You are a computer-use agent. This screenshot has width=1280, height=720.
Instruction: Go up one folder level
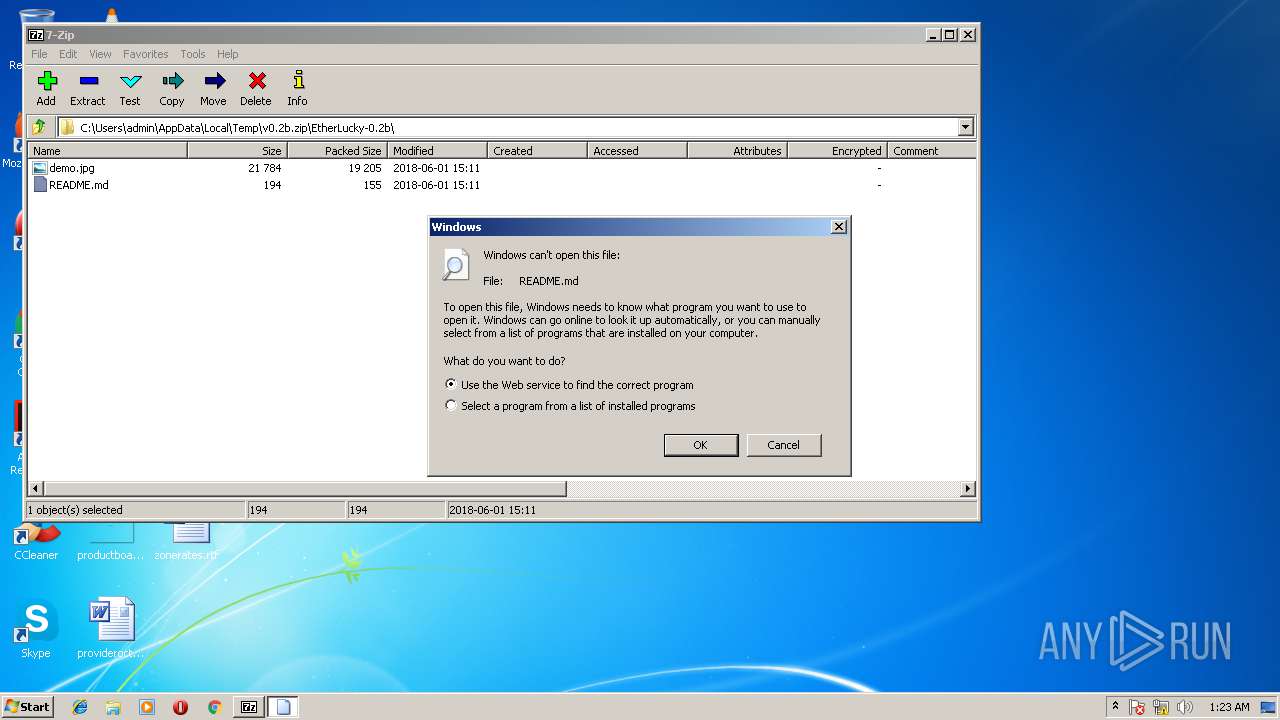point(39,127)
